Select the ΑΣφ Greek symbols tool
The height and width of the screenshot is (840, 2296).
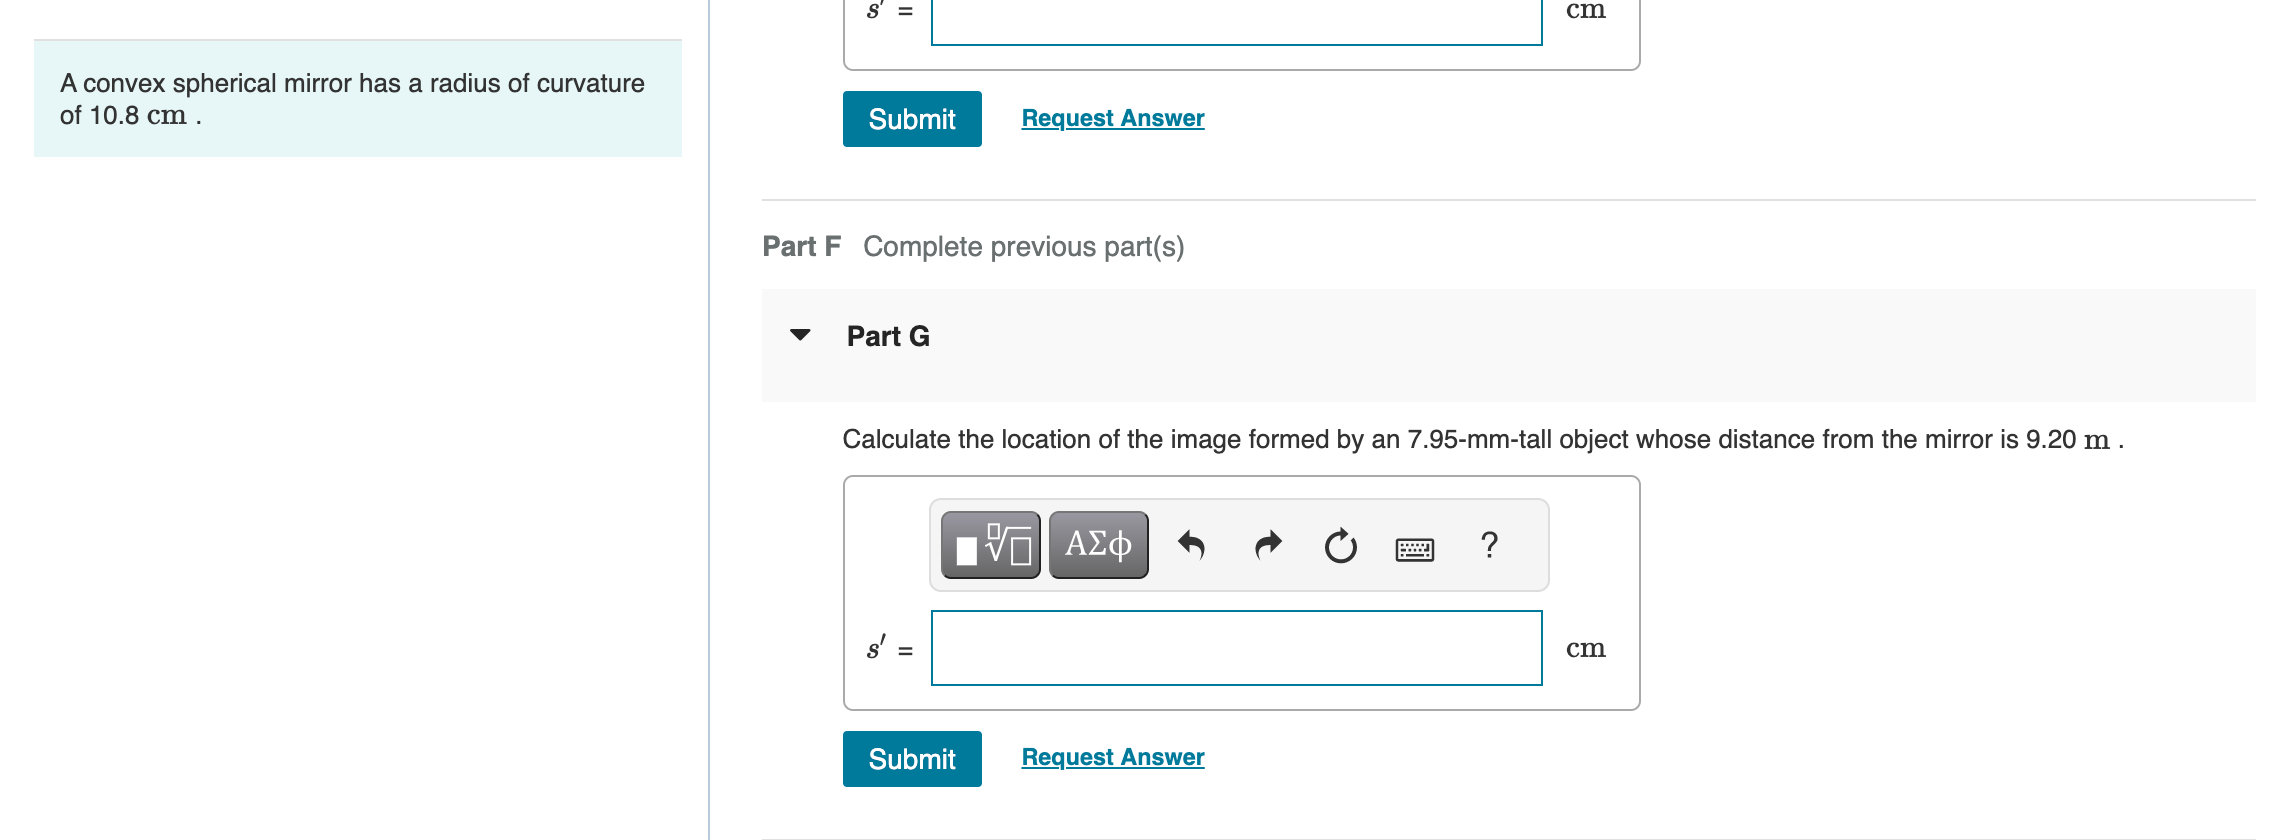coord(1097,545)
